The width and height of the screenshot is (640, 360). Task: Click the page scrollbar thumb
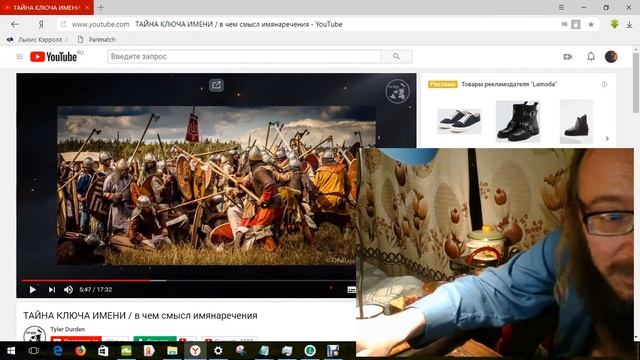636,83
